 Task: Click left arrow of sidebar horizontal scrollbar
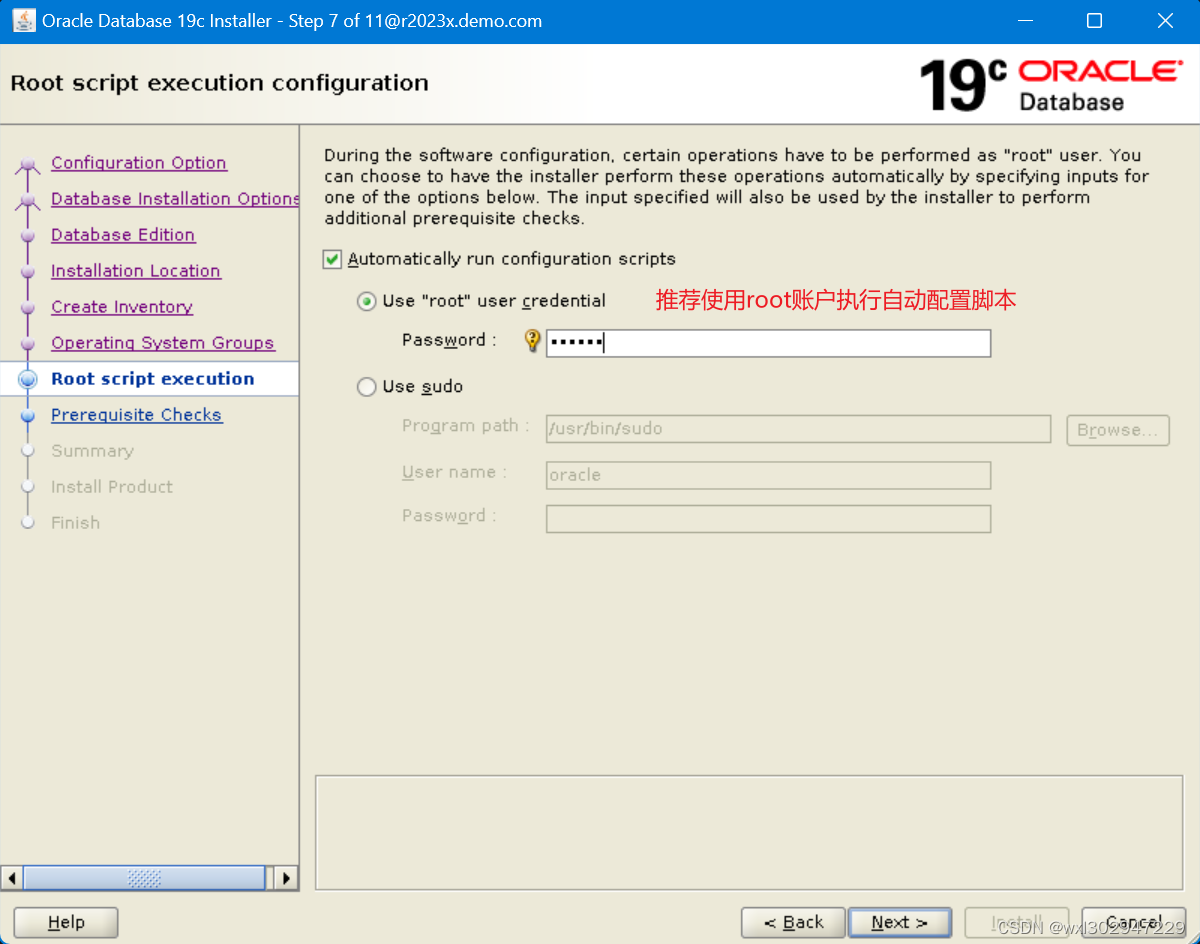(12, 878)
